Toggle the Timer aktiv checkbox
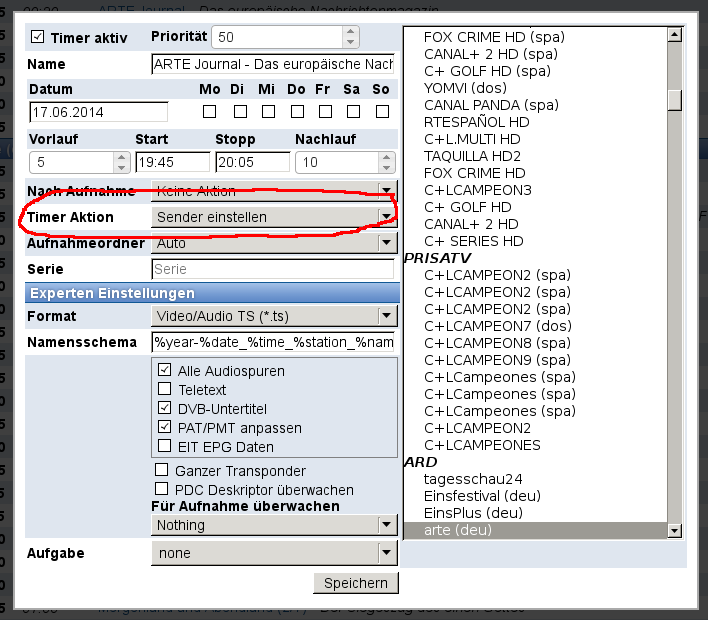The image size is (708, 620). pos(38,37)
